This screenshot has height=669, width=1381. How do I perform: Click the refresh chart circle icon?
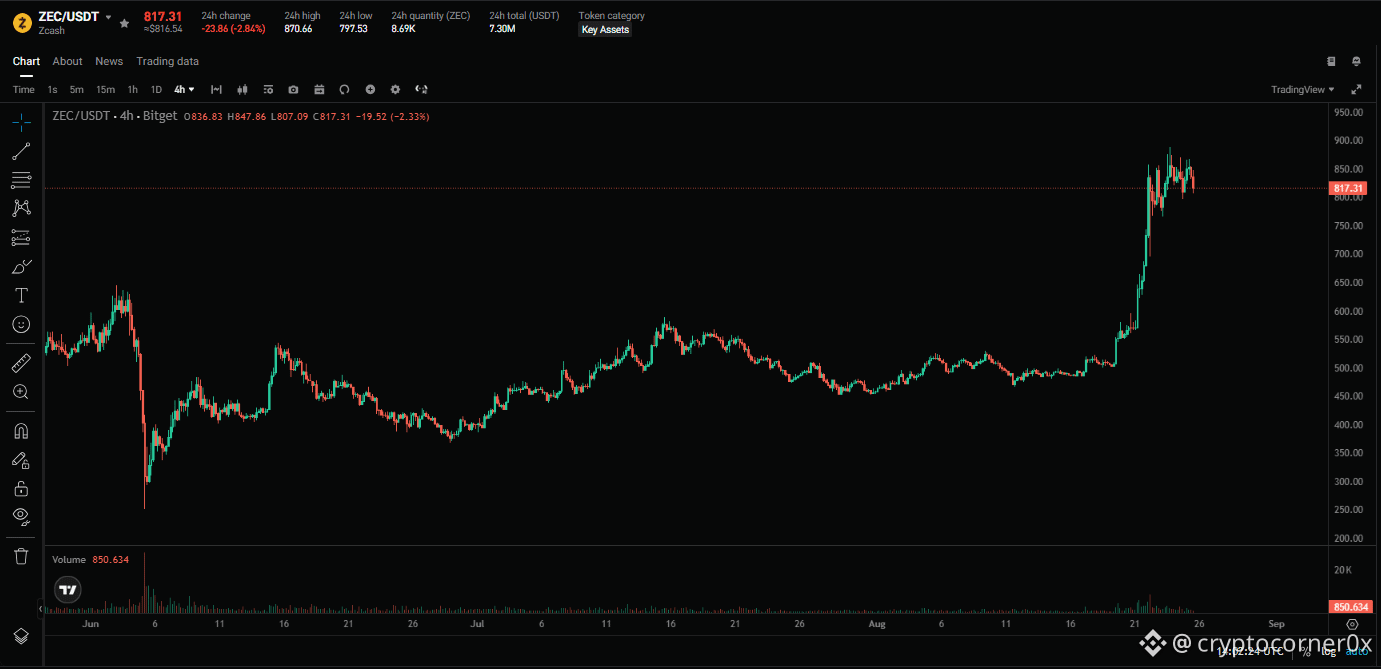tap(344, 89)
